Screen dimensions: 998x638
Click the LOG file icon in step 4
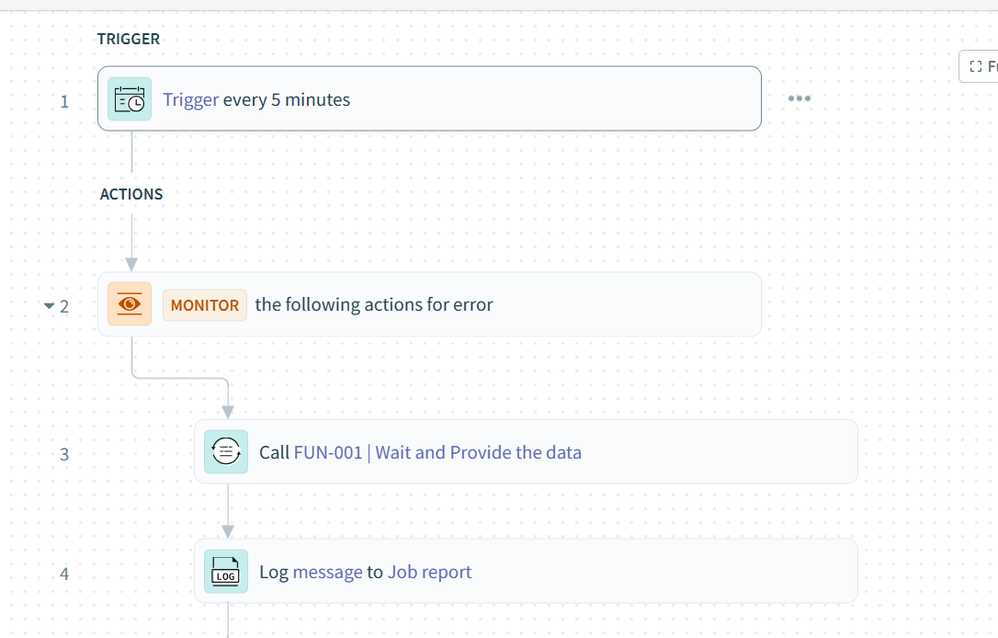[x=226, y=572]
